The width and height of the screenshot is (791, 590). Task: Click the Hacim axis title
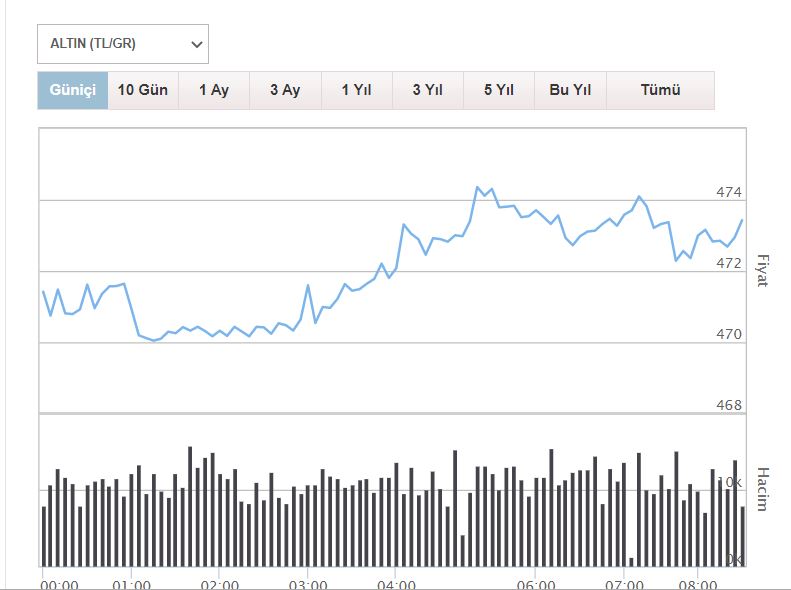pyautogui.click(x=761, y=489)
